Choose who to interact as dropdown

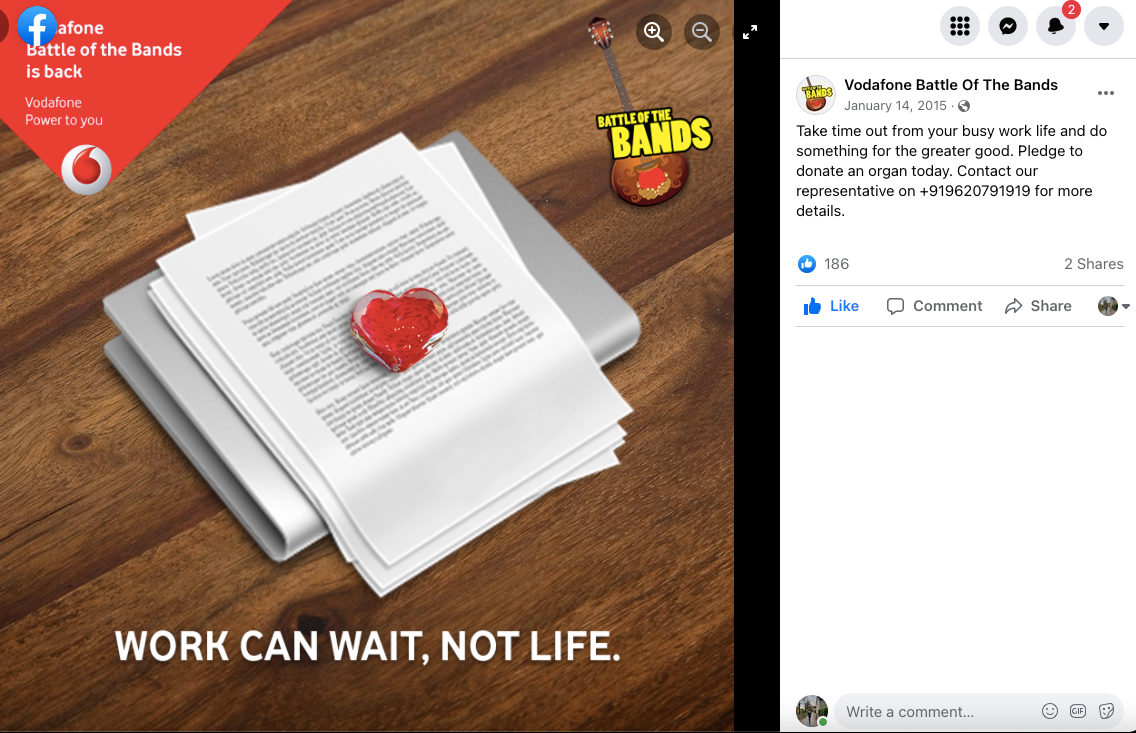1114,306
